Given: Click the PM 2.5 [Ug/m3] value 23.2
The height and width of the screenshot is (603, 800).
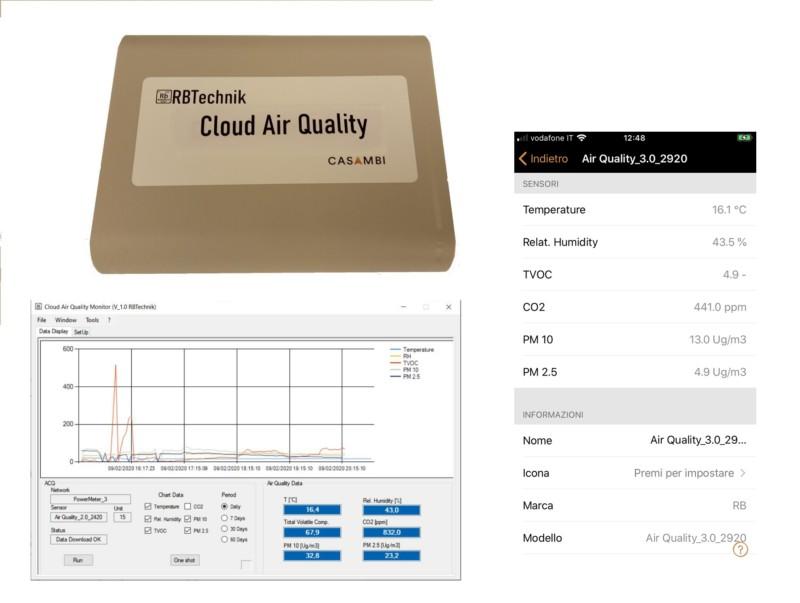Looking at the screenshot, I should tap(391, 556).
